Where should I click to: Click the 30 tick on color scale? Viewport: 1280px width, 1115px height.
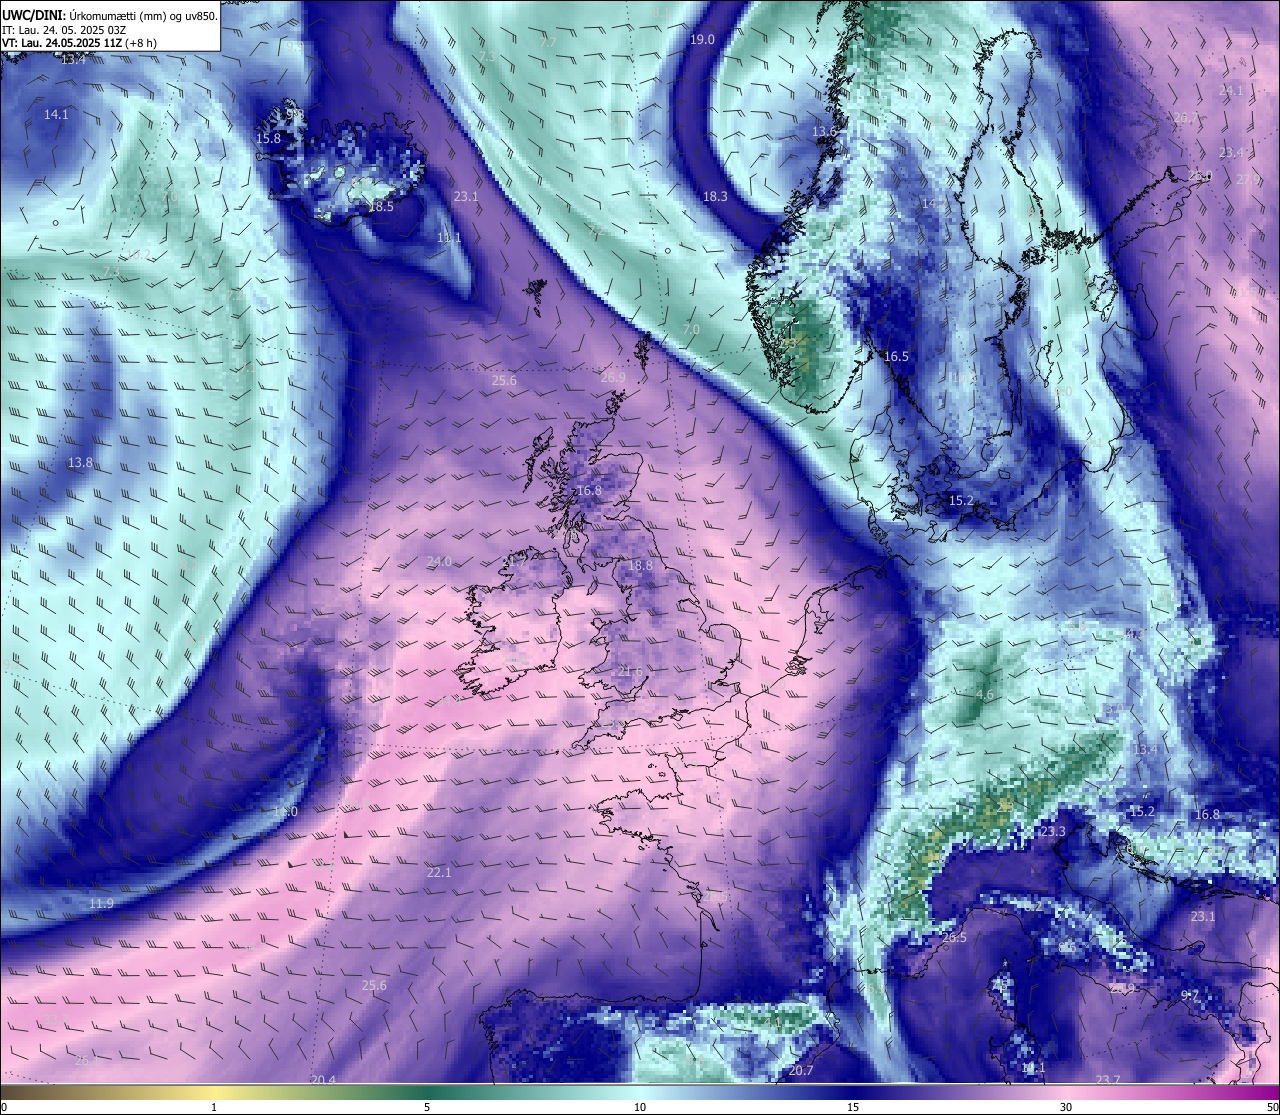coord(1066,1107)
